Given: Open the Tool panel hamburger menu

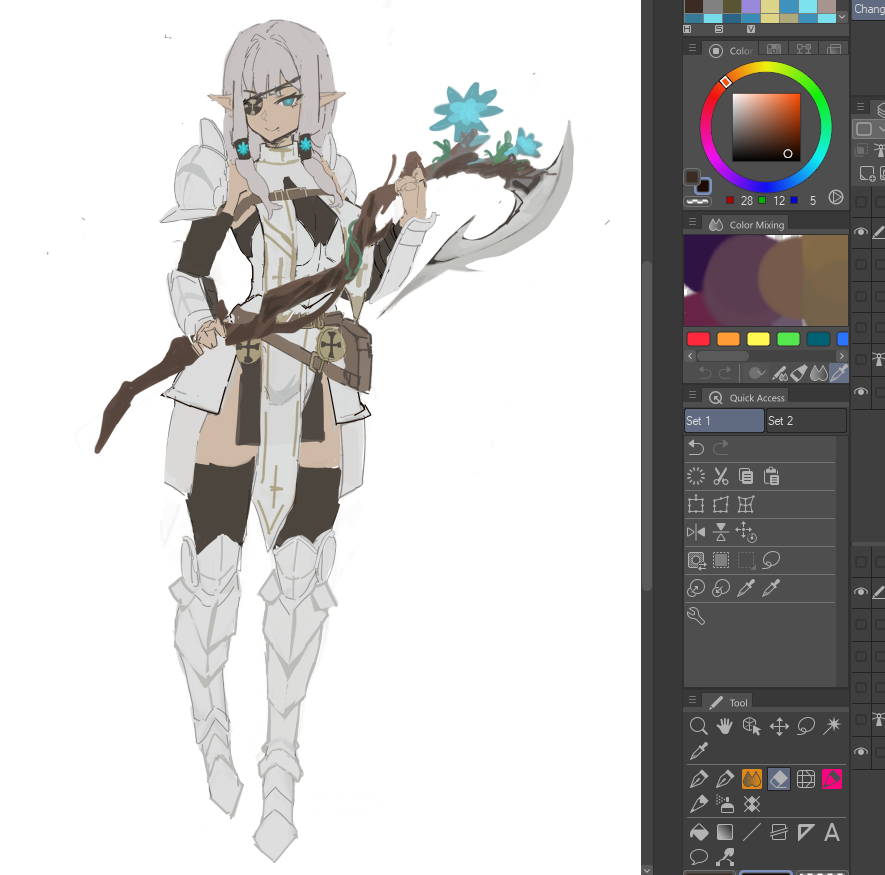Looking at the screenshot, I should pyautogui.click(x=692, y=700).
